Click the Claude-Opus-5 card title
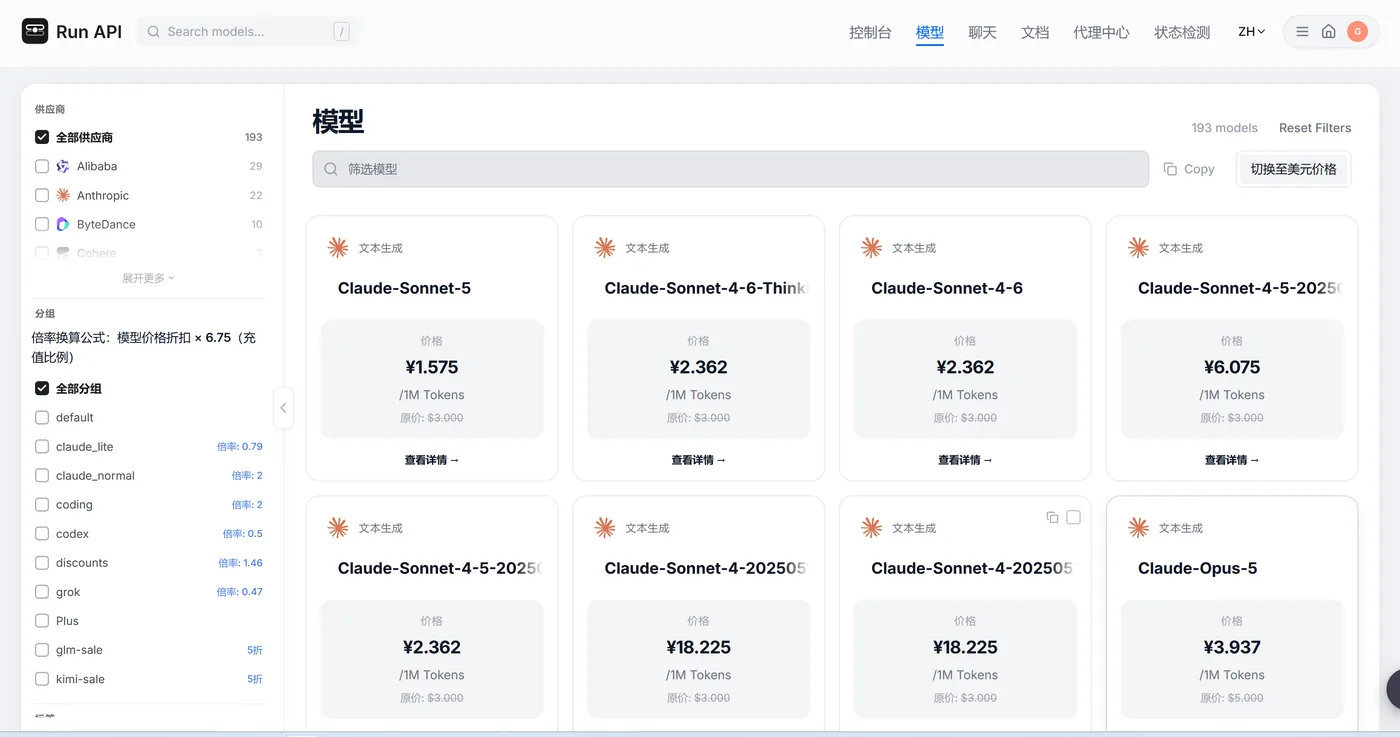 coord(1197,568)
